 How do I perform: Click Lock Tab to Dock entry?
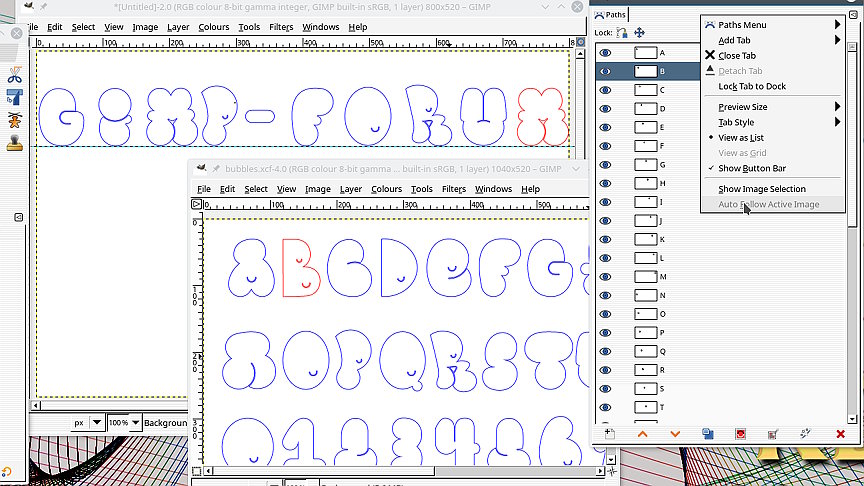point(751,86)
